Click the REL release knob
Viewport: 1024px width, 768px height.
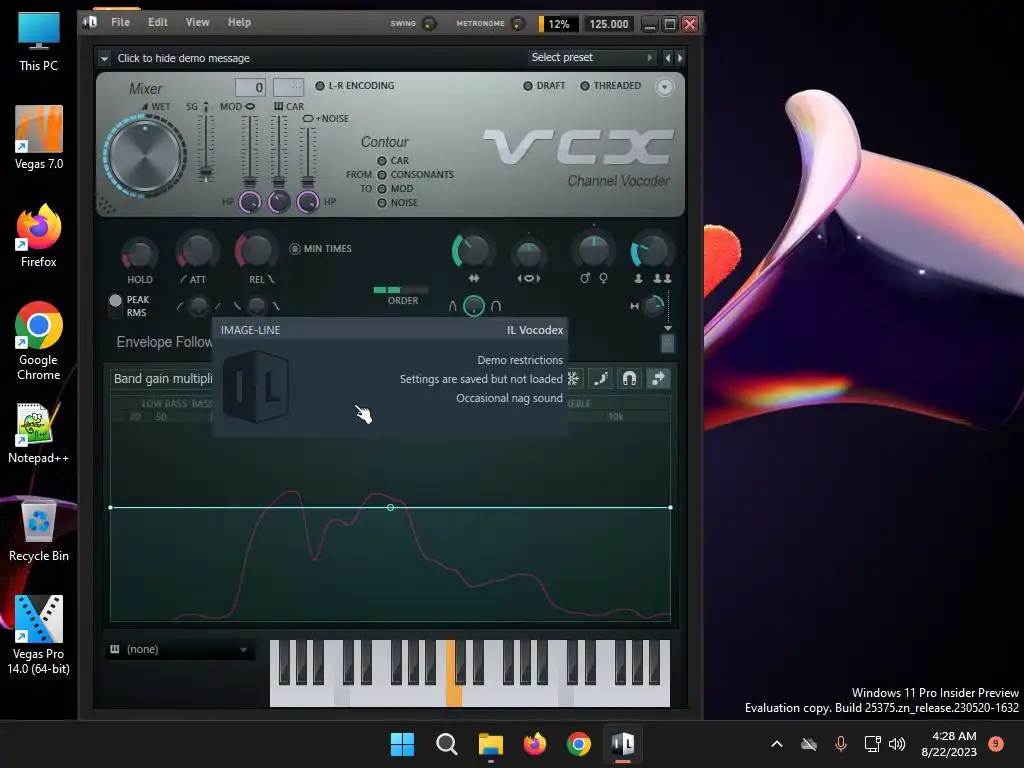[256, 251]
